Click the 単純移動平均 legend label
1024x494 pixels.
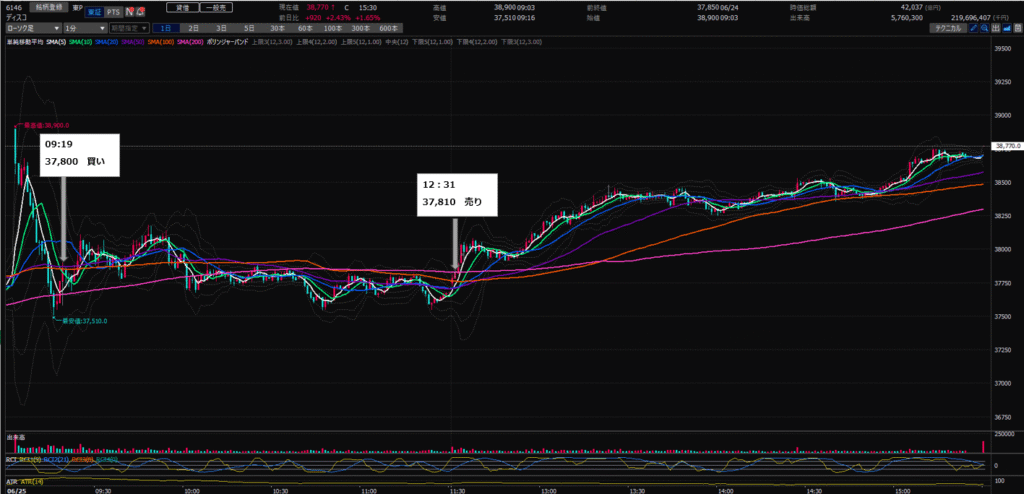pos(25,42)
